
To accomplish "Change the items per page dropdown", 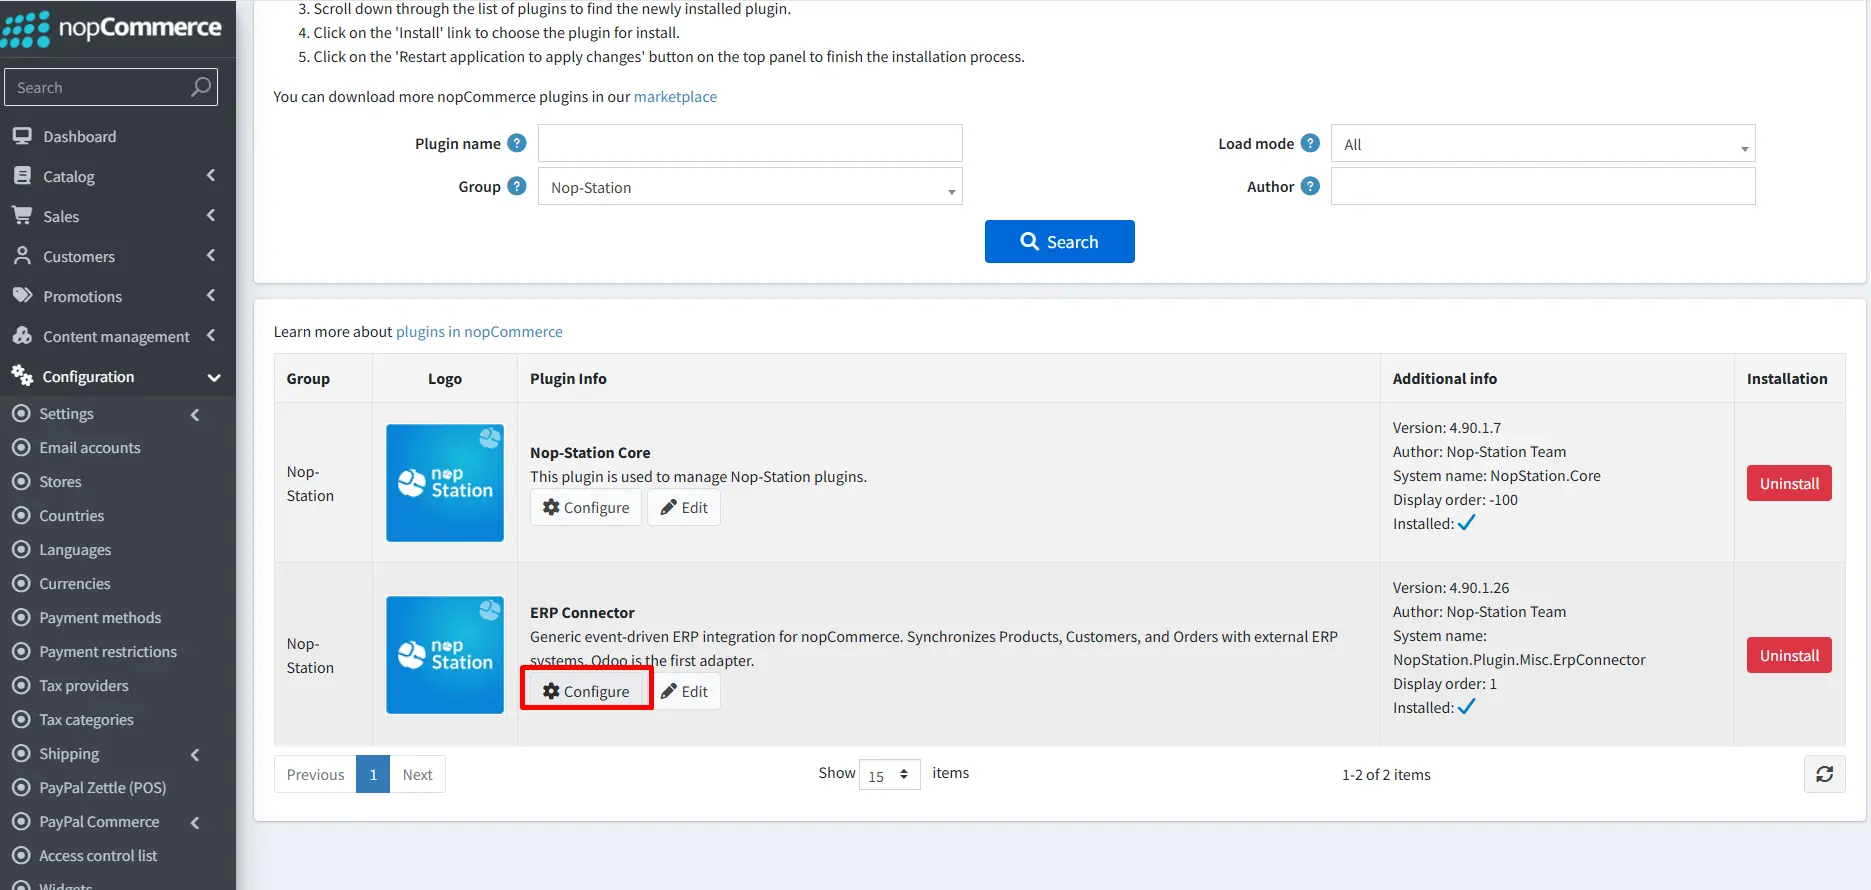I will tap(889, 775).
